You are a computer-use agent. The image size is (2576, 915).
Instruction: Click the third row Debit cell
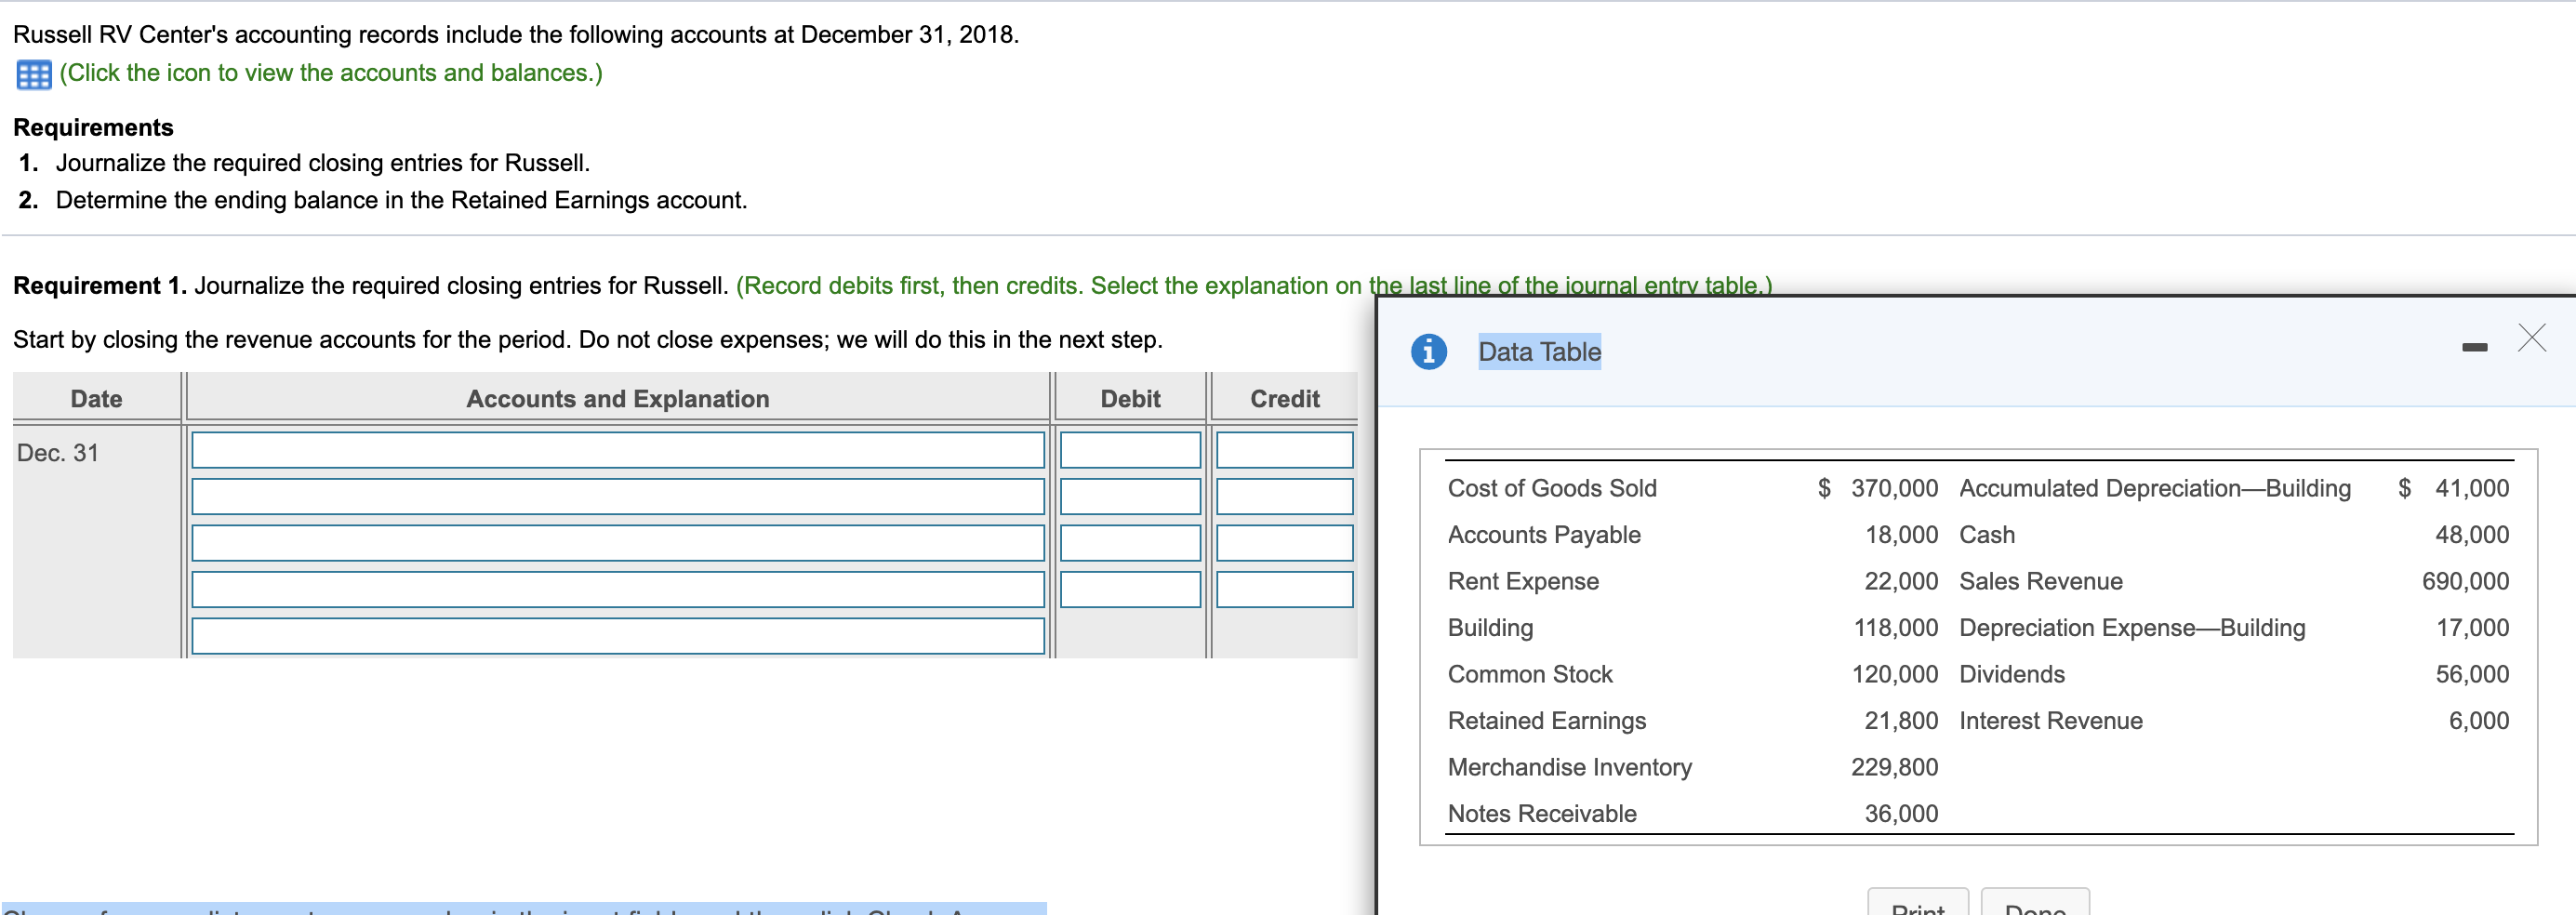(x=1129, y=543)
